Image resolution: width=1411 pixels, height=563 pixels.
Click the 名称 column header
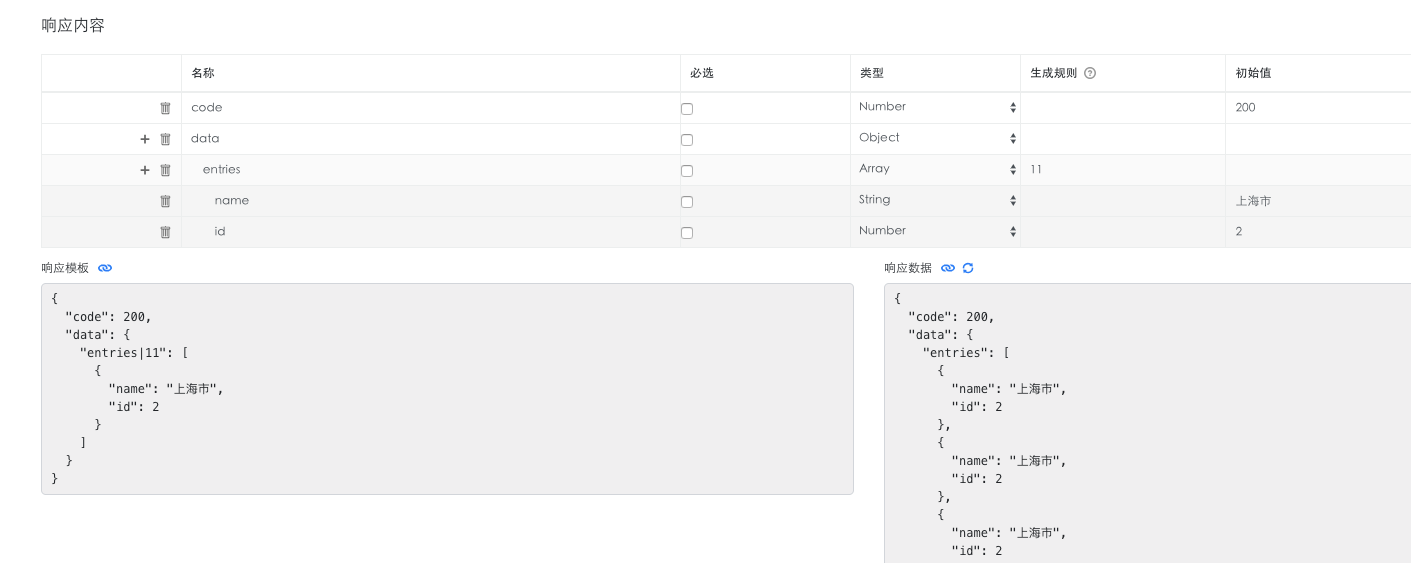point(203,73)
